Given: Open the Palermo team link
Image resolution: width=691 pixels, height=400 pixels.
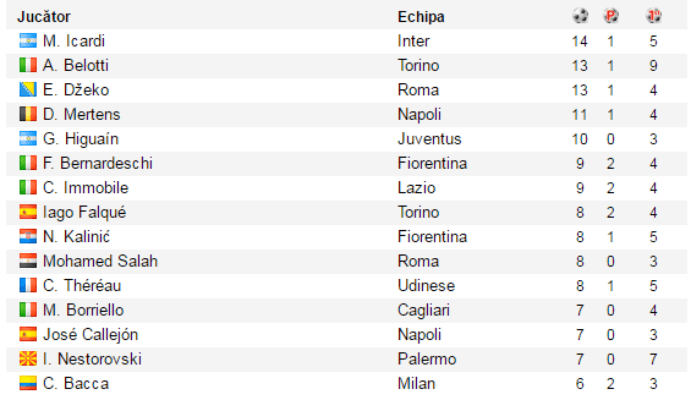Looking at the screenshot, I should (x=427, y=359).
